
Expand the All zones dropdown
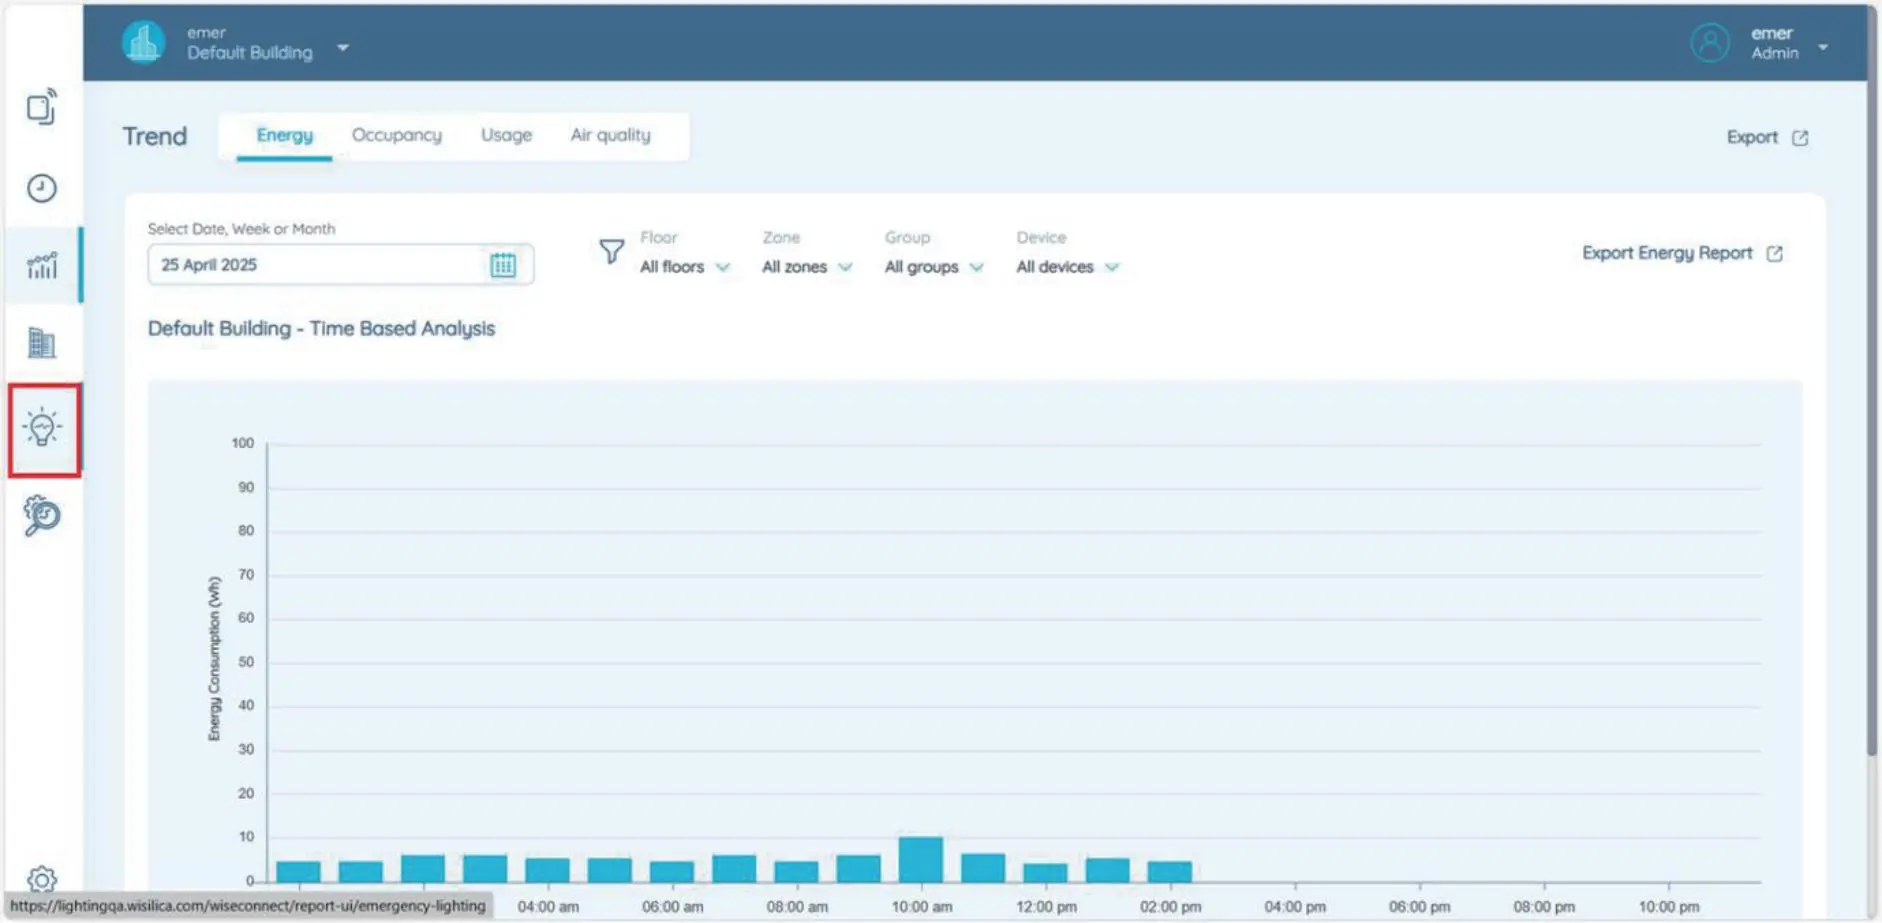pyautogui.click(x=806, y=267)
